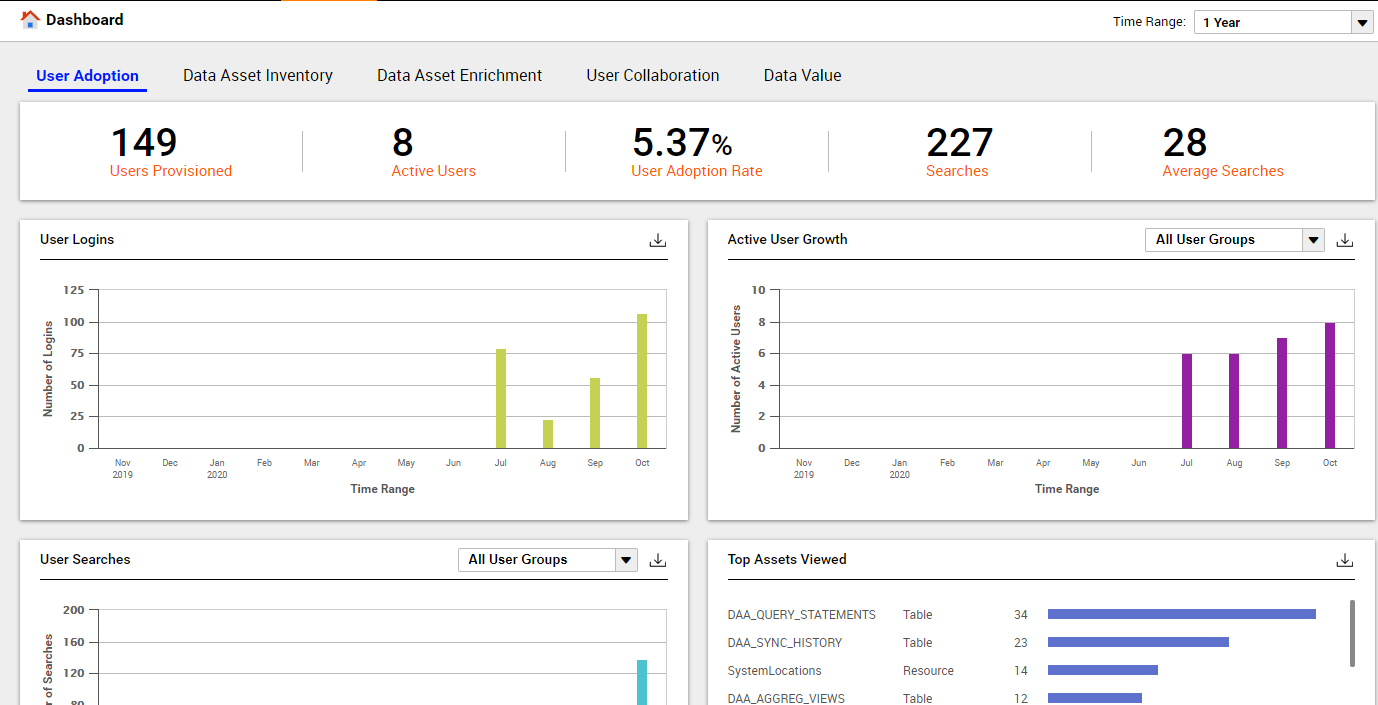Click the 8 Active Users metric

[x=433, y=152]
